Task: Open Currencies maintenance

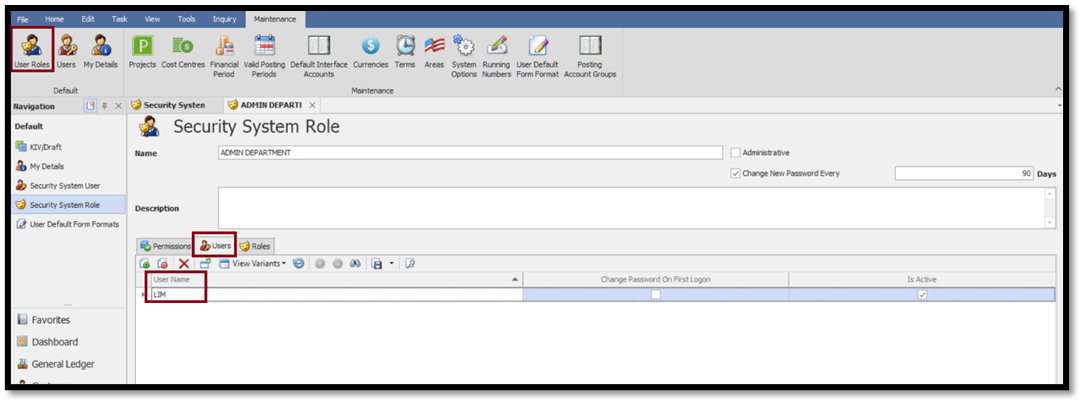Action: (371, 50)
